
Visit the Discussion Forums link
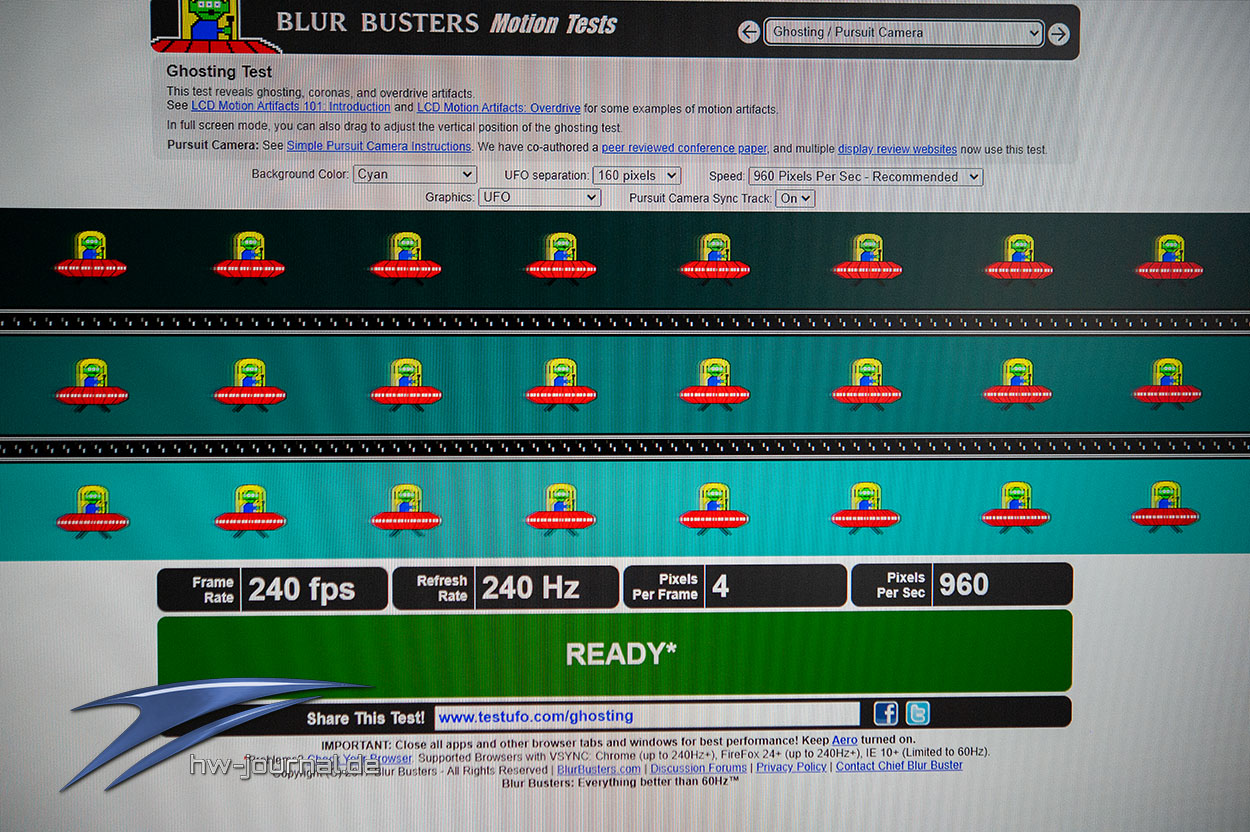tap(699, 768)
